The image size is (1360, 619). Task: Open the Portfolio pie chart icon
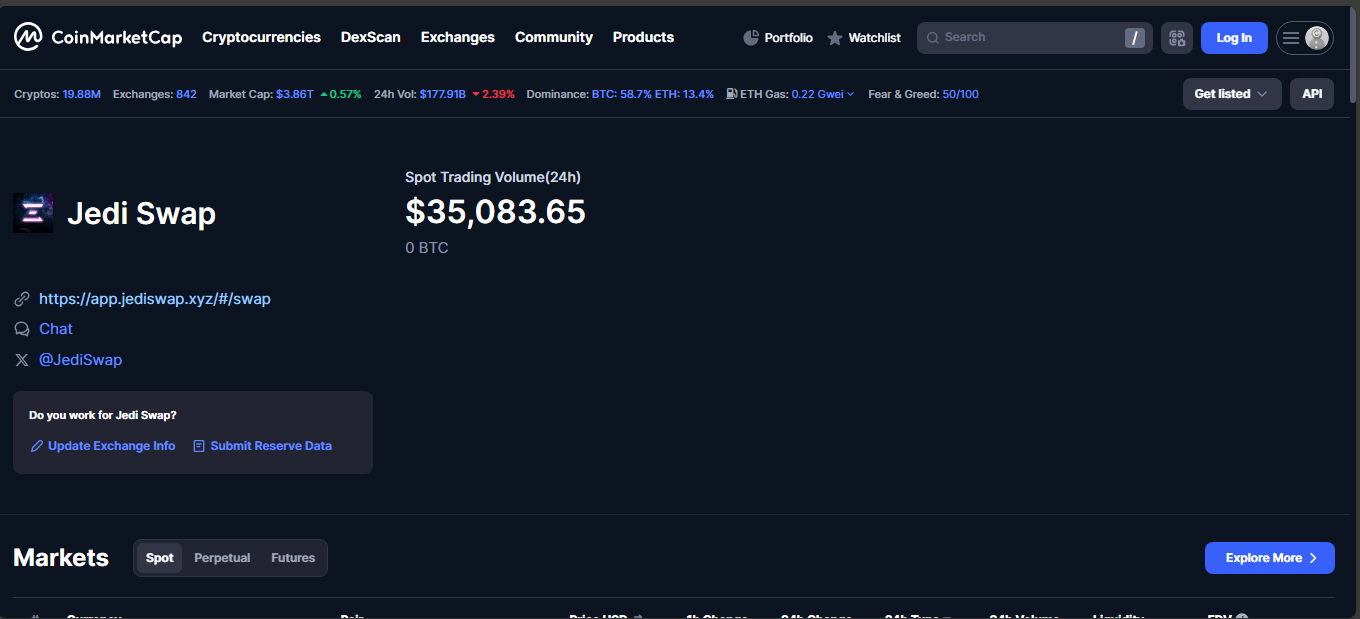point(752,38)
